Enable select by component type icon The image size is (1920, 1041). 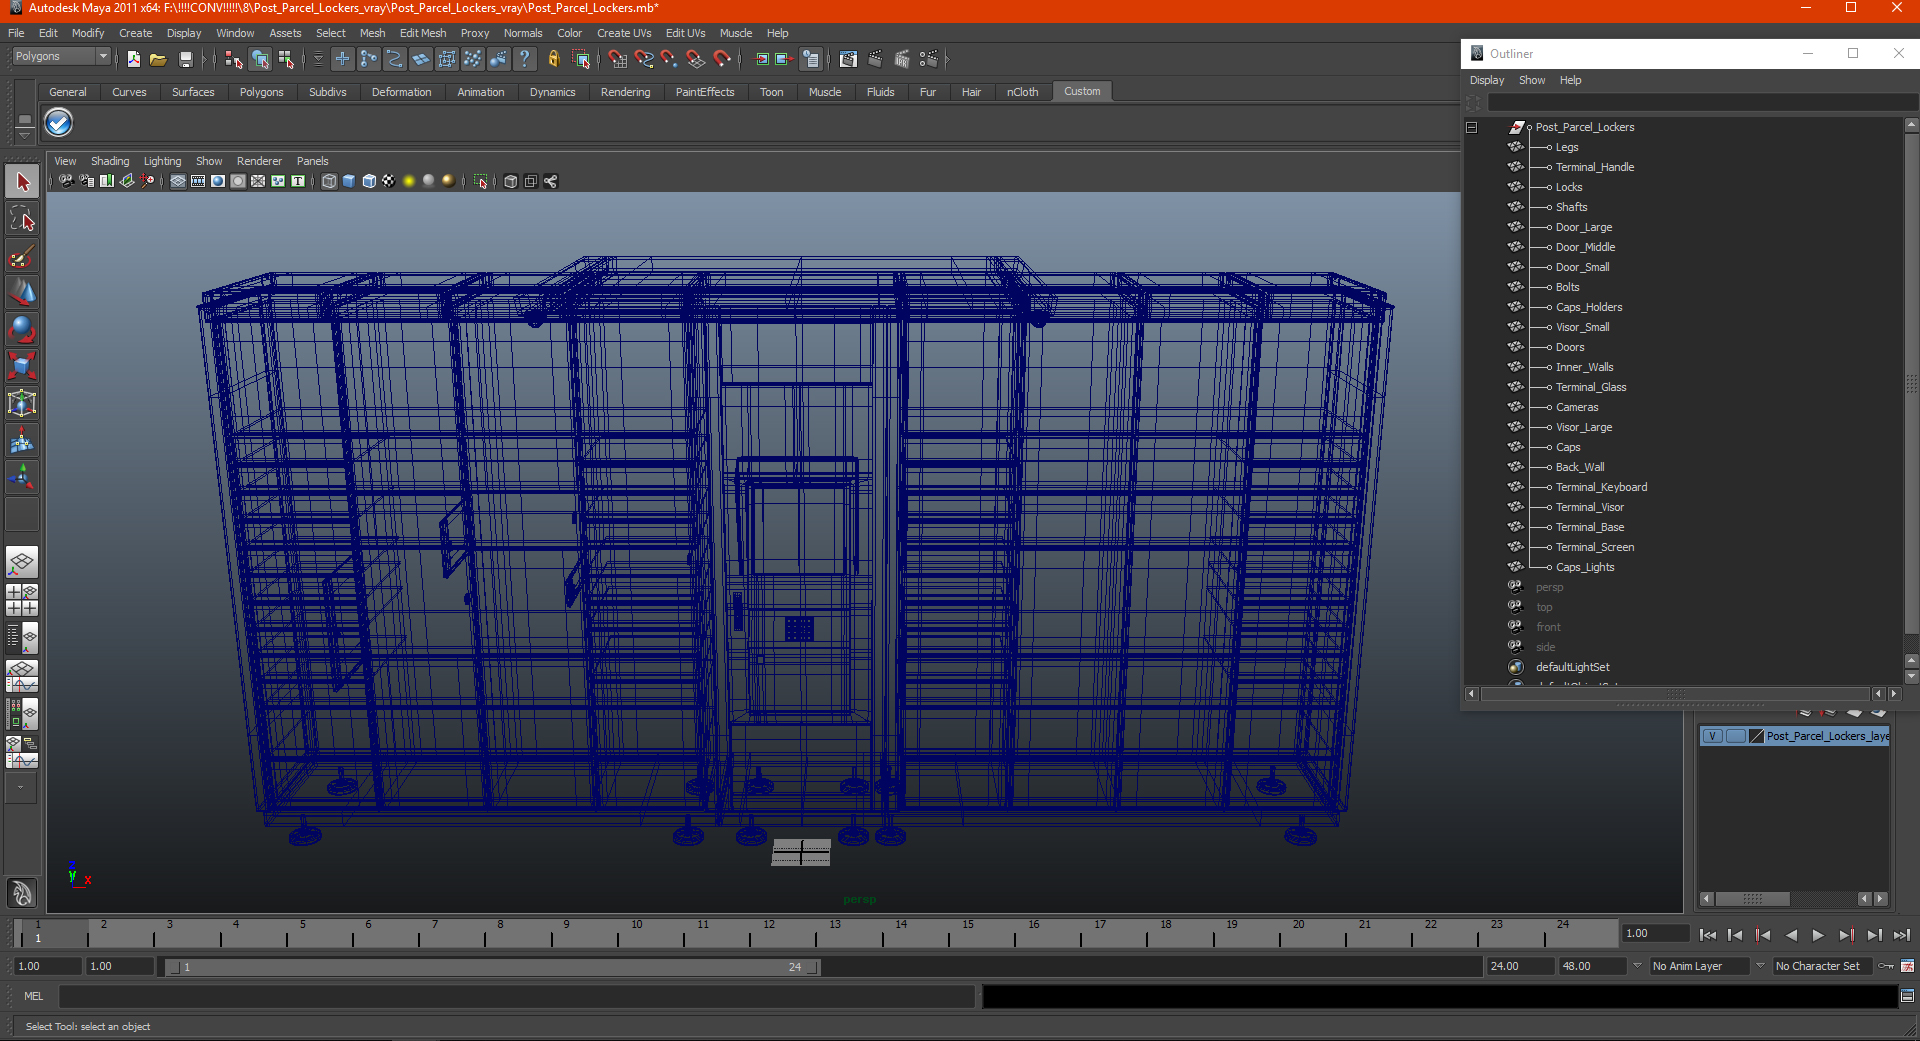[x=286, y=59]
